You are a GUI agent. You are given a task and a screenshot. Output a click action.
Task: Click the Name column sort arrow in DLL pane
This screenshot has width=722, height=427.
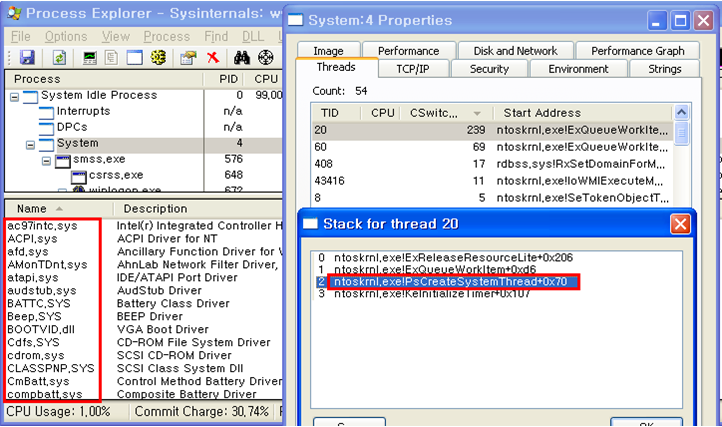[x=59, y=209]
